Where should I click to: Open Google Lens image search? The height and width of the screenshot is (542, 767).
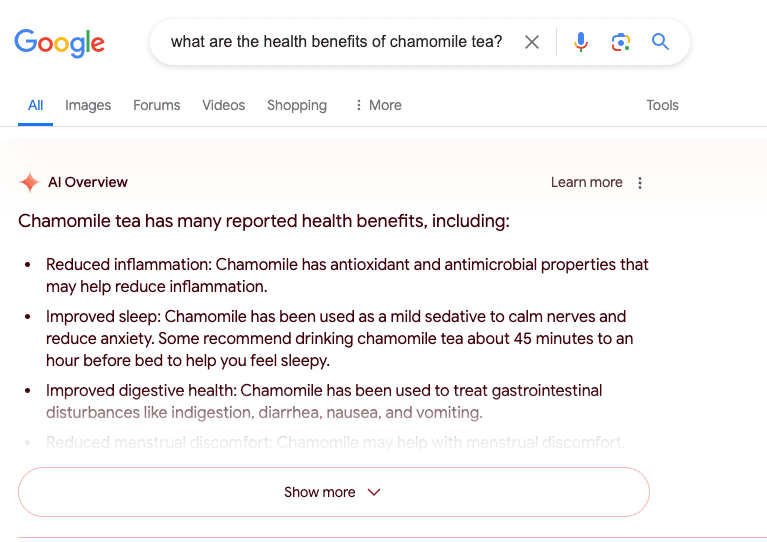pyautogui.click(x=621, y=42)
